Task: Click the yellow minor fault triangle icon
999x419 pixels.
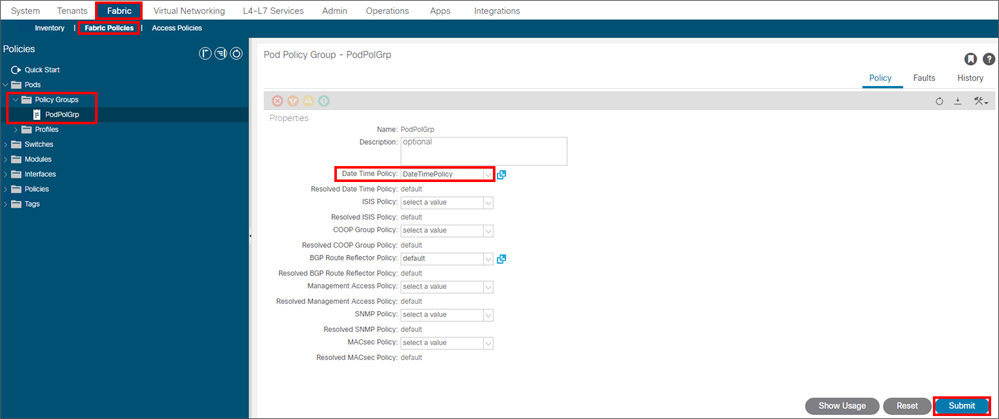Action: point(308,101)
